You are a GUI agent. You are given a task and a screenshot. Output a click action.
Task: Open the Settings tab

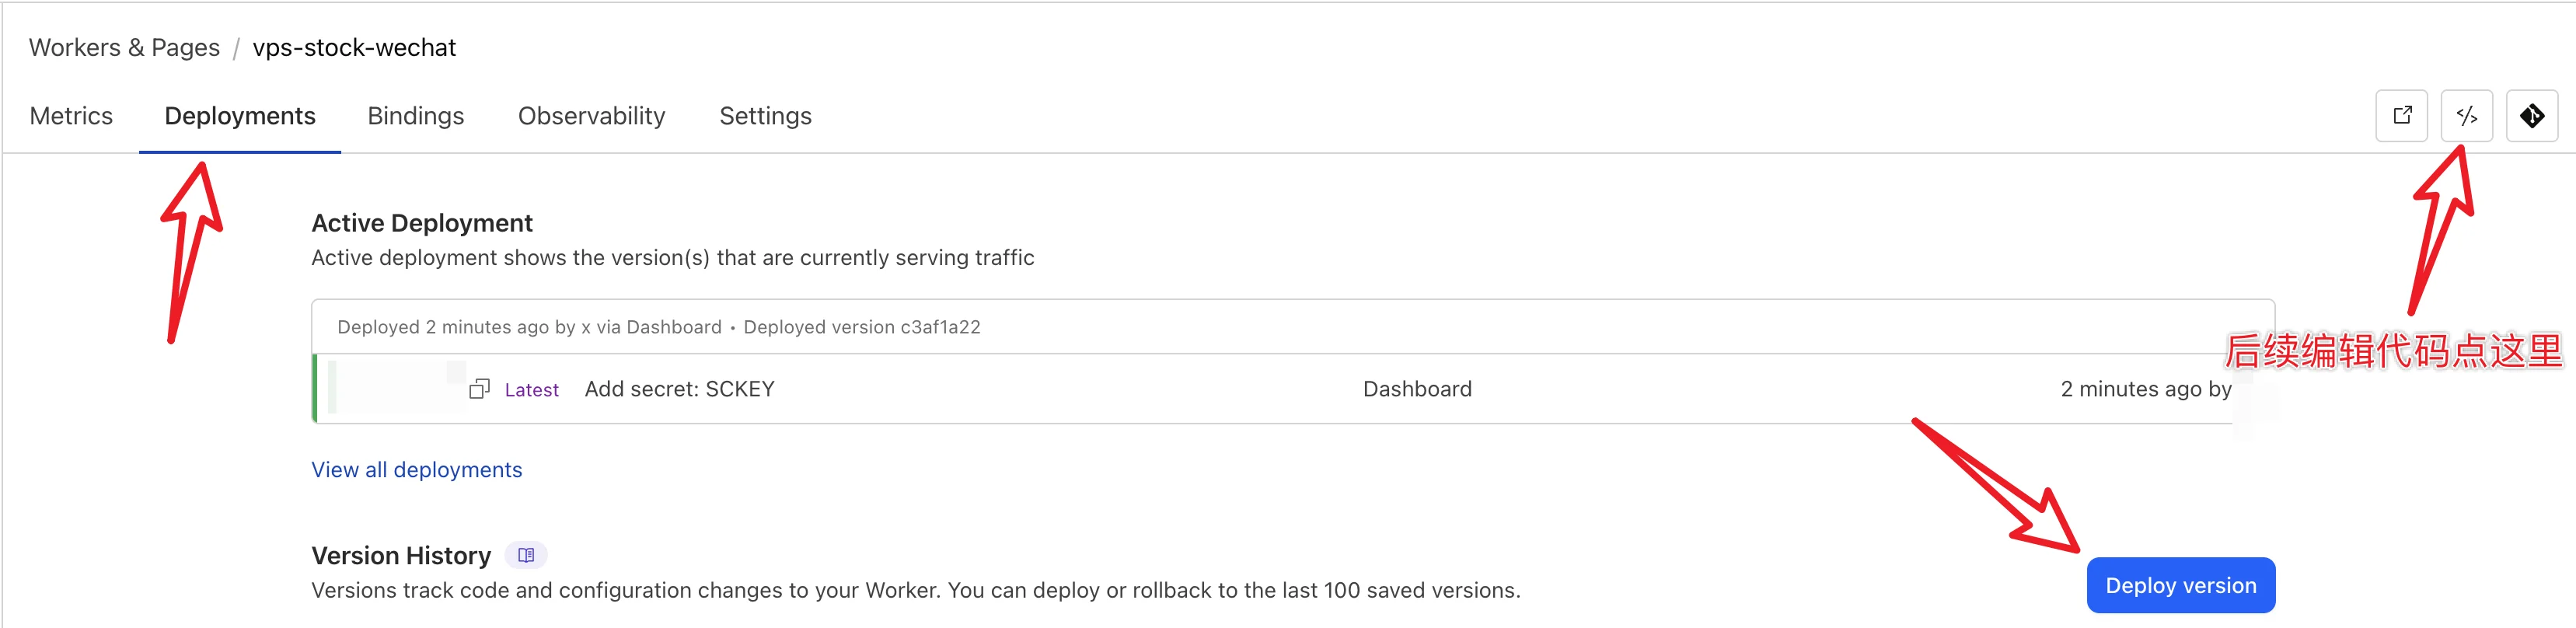click(765, 116)
